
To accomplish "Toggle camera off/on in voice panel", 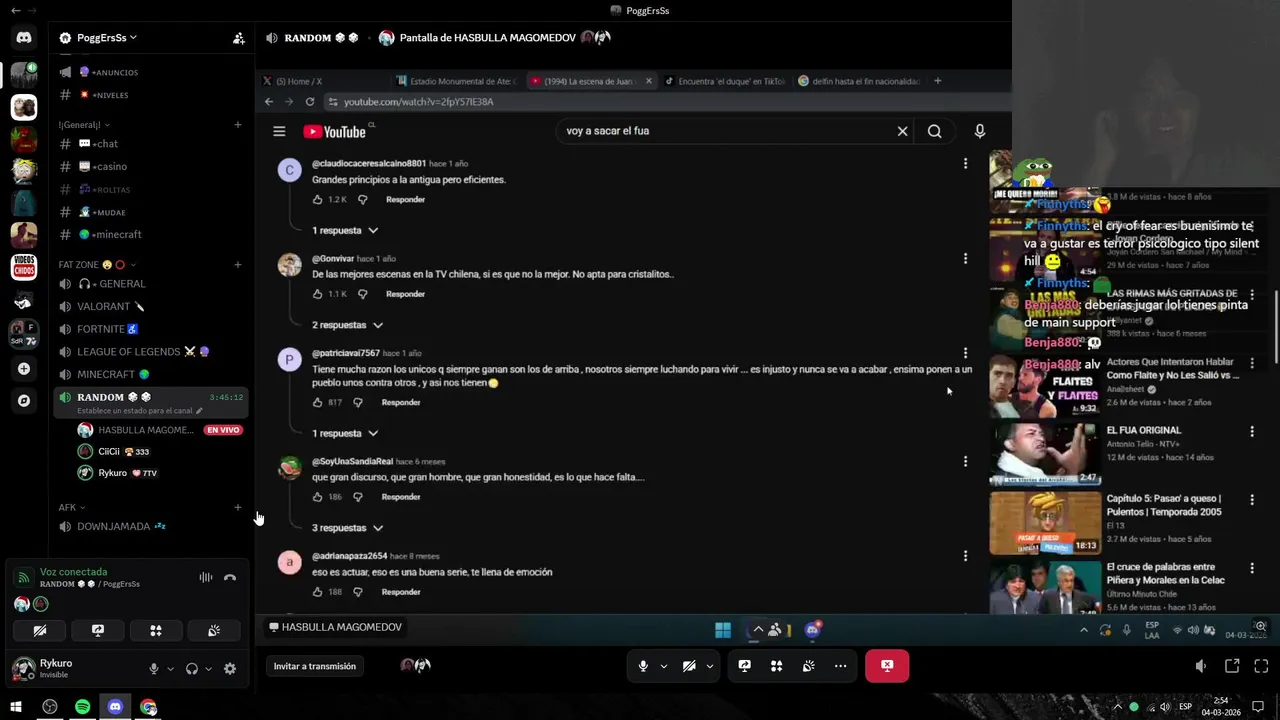I will click(40, 631).
